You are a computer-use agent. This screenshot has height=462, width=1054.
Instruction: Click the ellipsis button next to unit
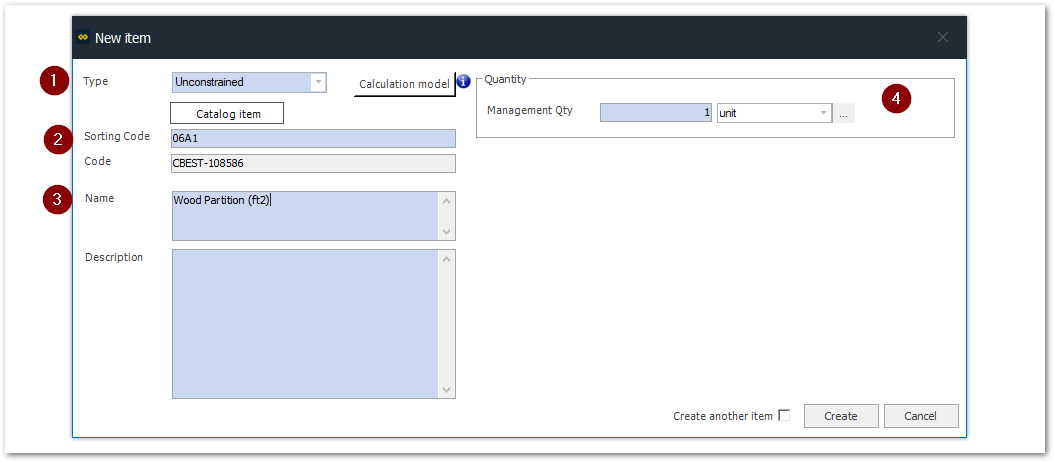coord(844,114)
